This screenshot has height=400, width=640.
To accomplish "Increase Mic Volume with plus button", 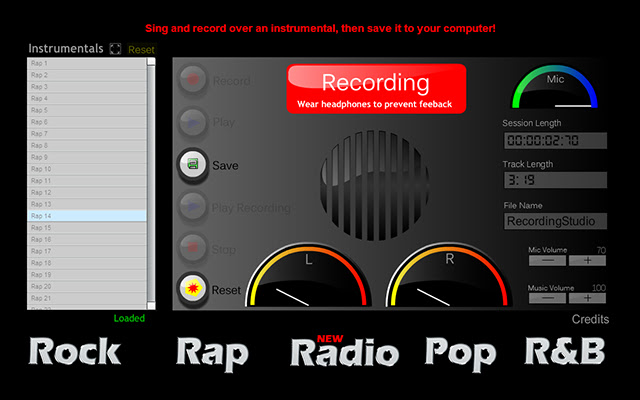I will point(587,260).
